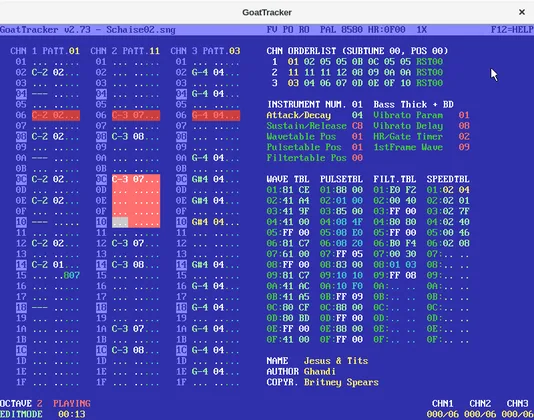The image size is (534, 420).
Task: Toggle the 8580 SID model indicator
Action: click(x=352, y=30)
